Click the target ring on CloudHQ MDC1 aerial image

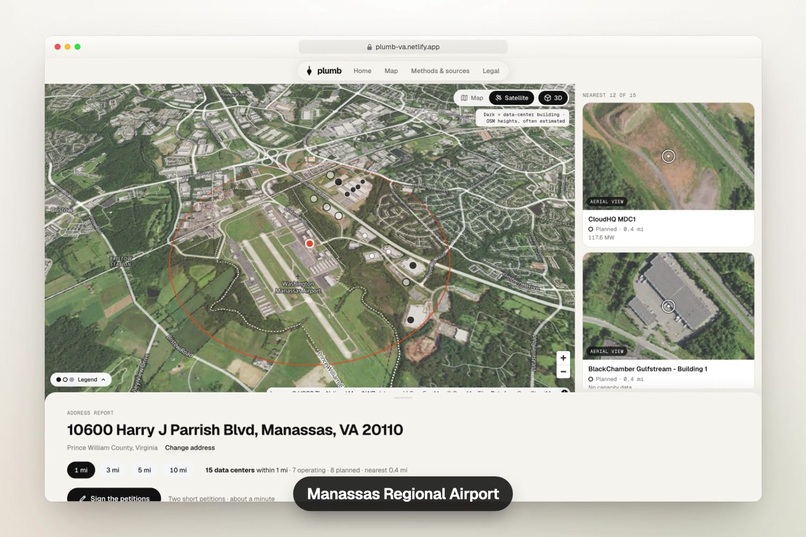pos(668,156)
